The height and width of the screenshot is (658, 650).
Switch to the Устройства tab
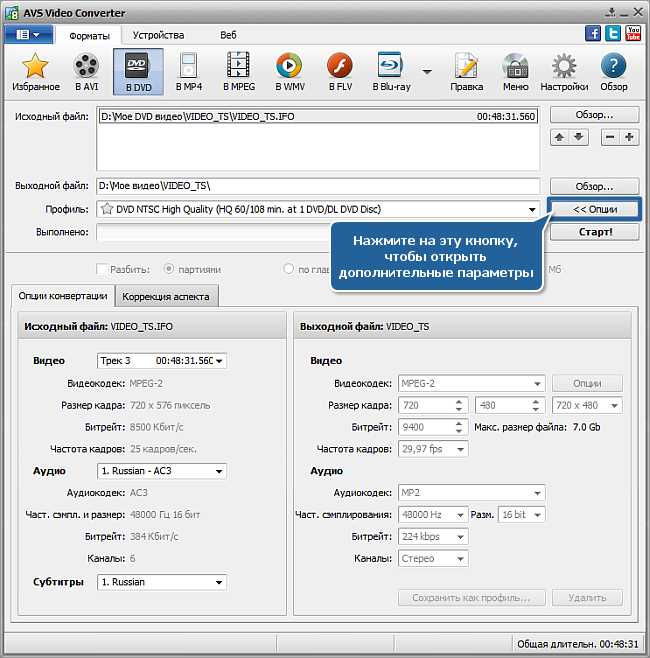pyautogui.click(x=158, y=35)
